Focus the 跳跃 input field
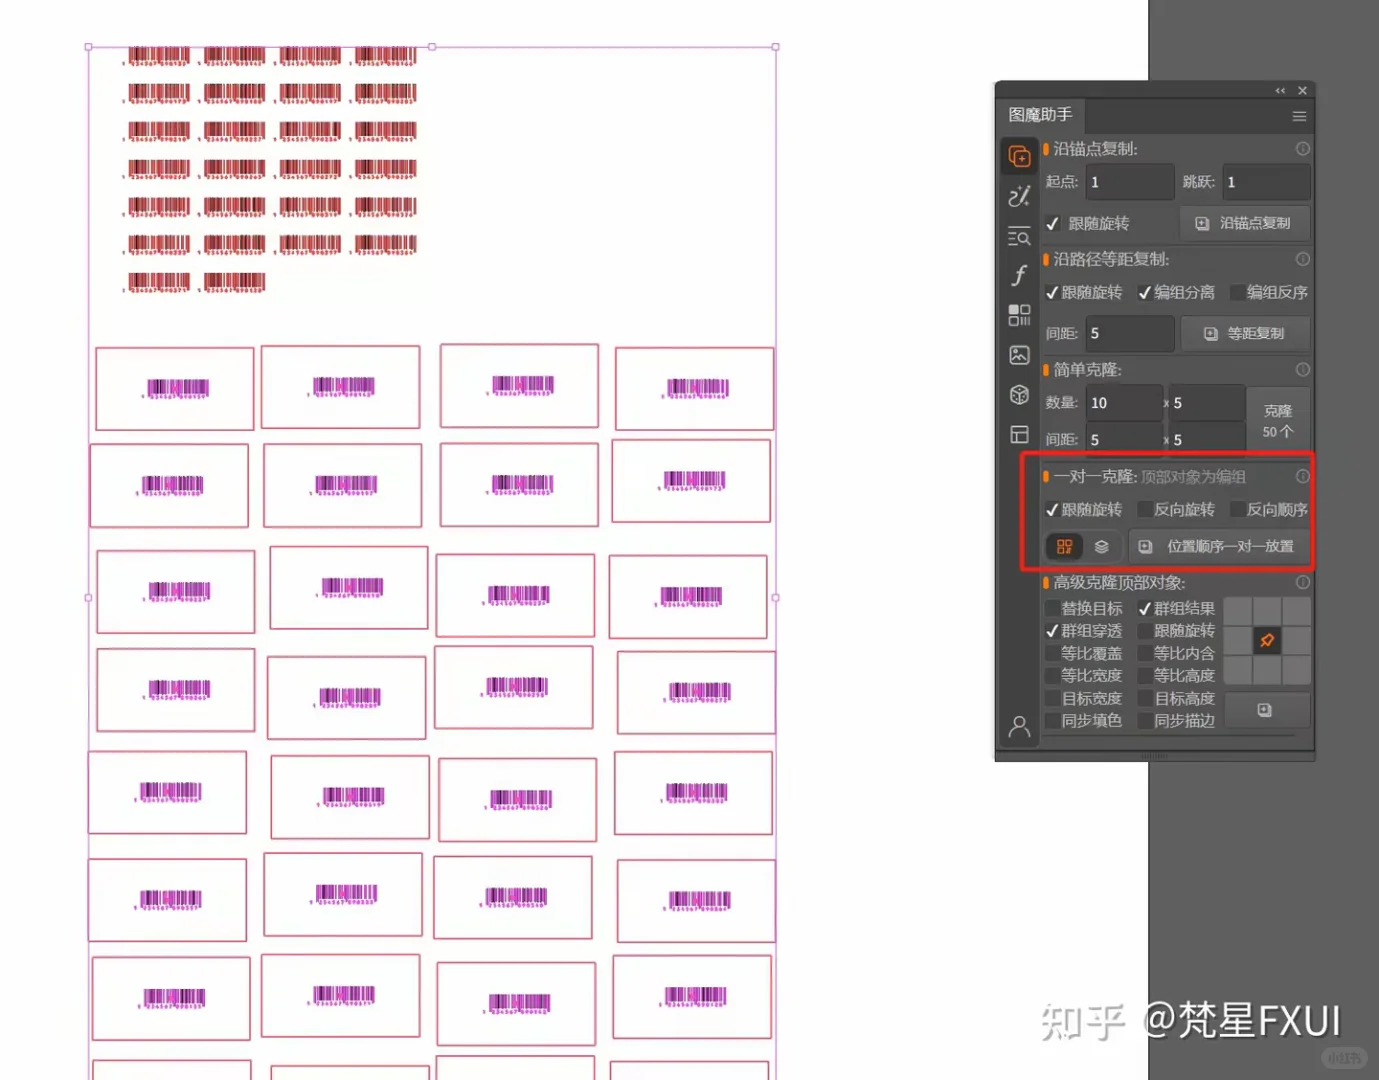Screen dimensions: 1379x1080 [1267, 182]
